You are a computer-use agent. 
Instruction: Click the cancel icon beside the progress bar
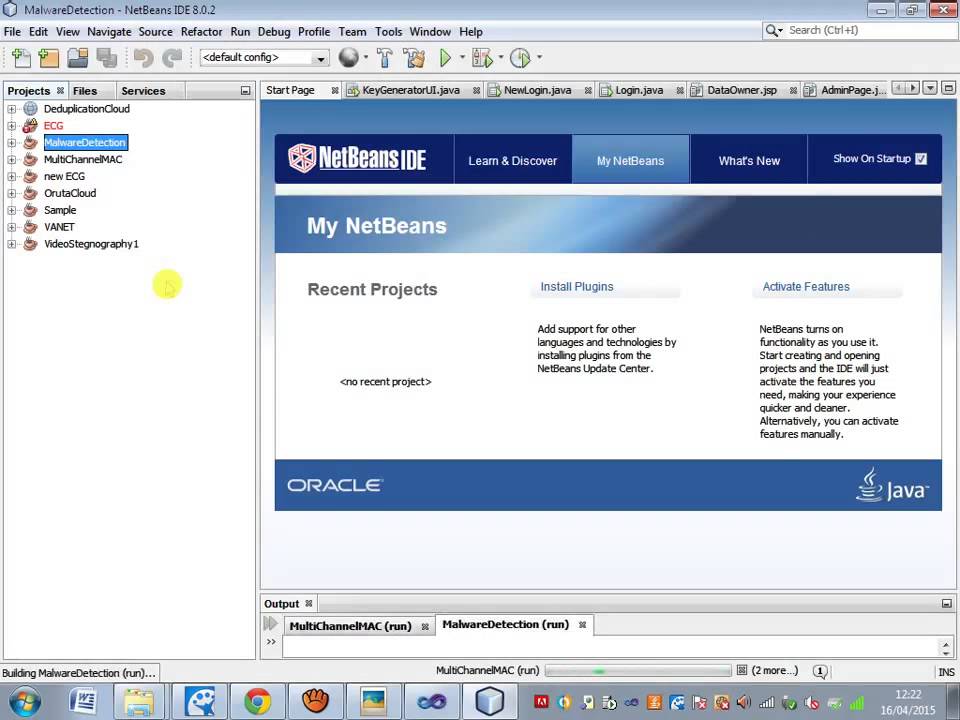click(741, 670)
